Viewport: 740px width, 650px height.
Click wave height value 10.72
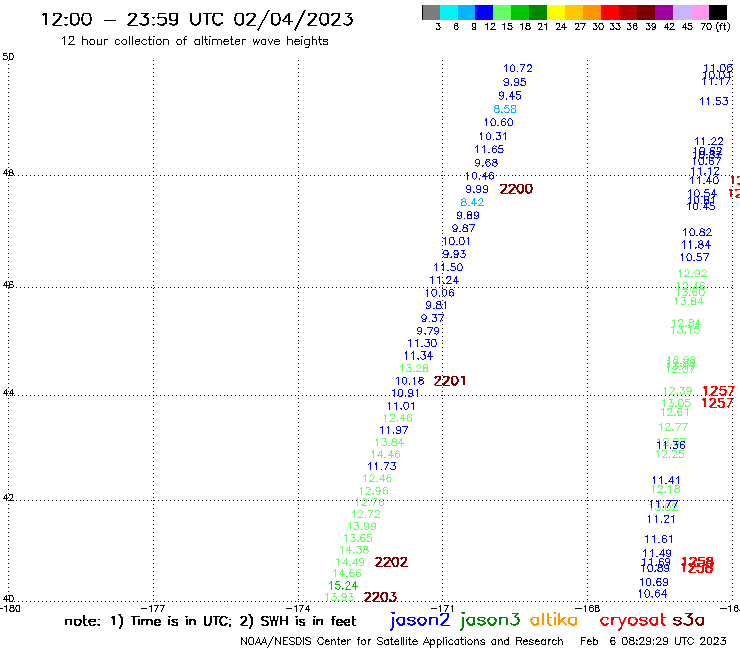coord(518,68)
